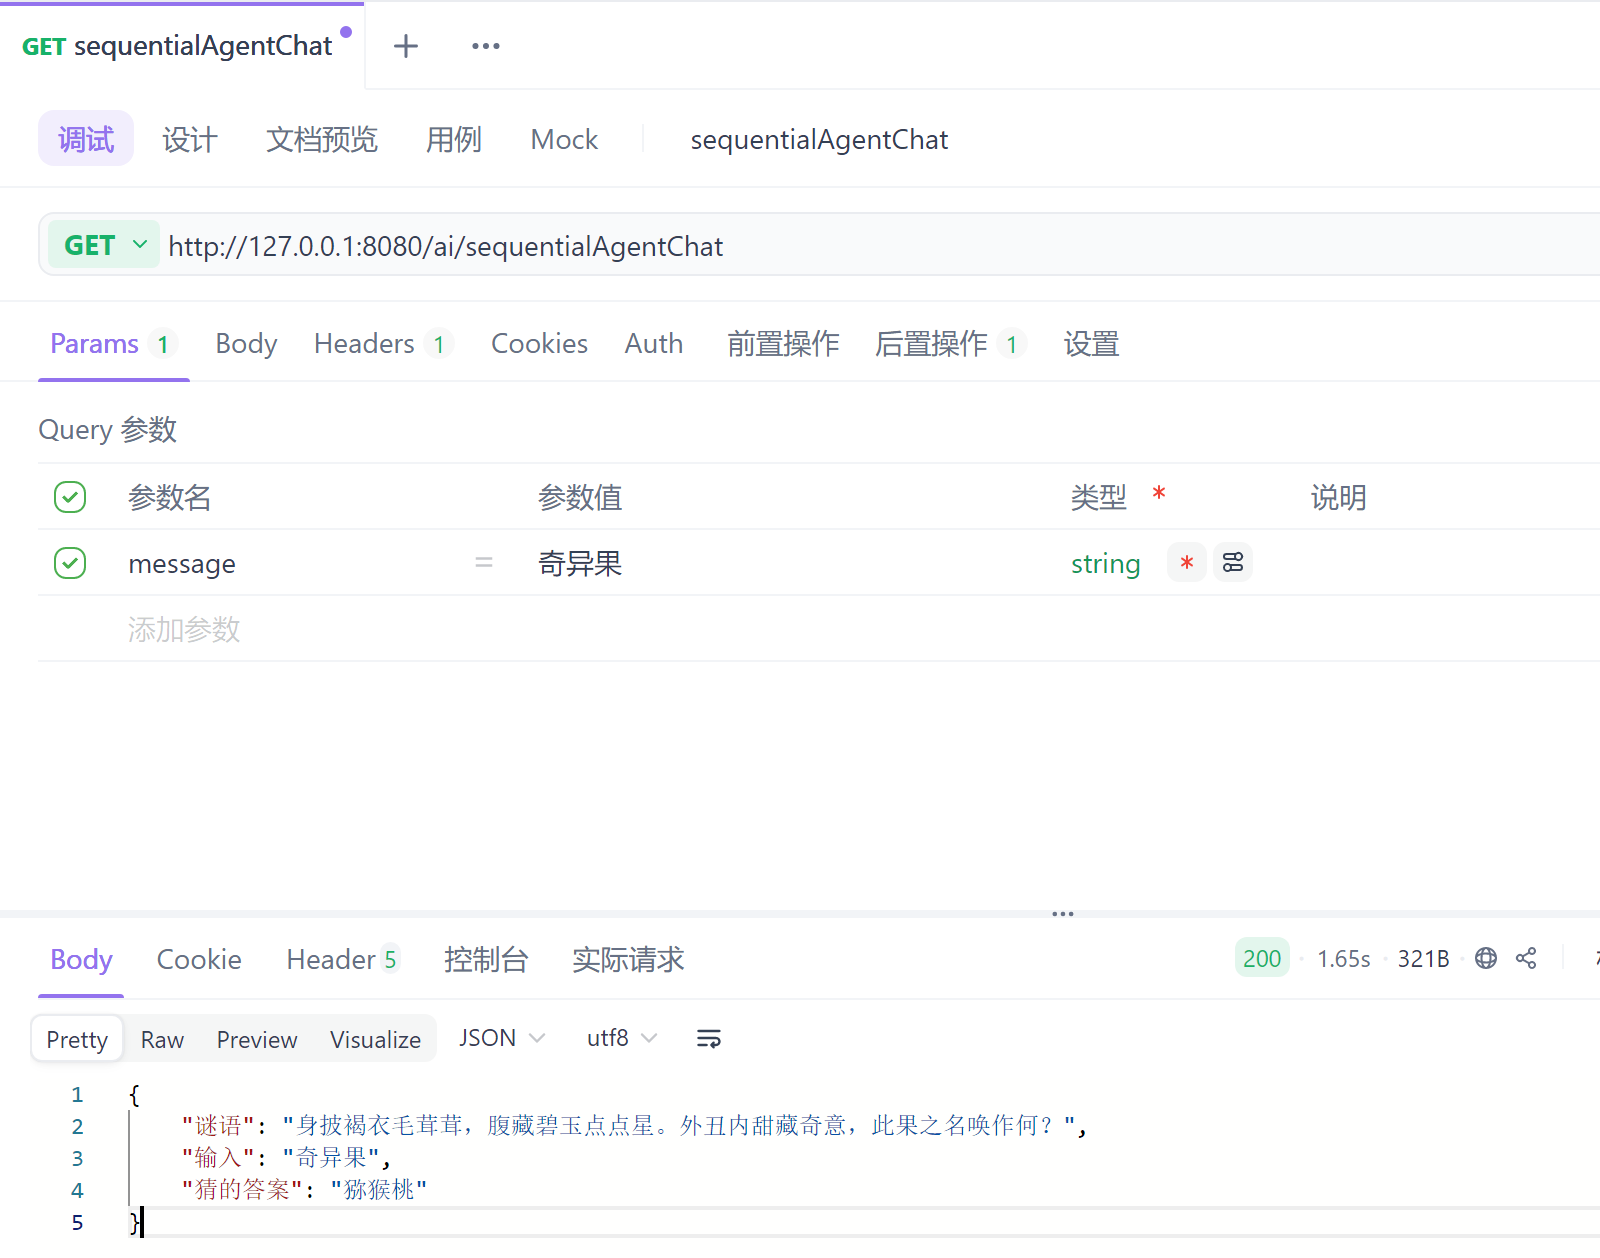Switch to Visualize response view
Screen dimensions: 1600x1258
[x=375, y=1040]
